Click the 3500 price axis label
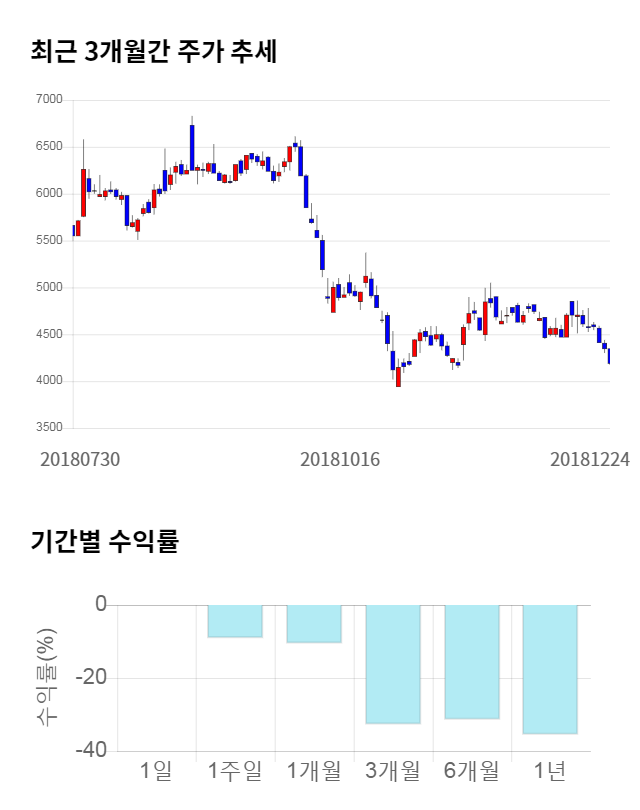 click(48, 428)
